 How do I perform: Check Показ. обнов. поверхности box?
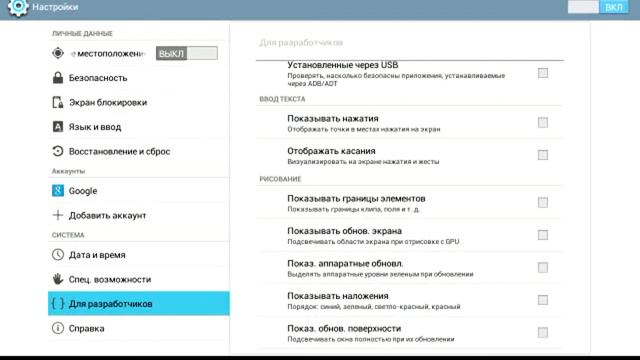point(543,333)
